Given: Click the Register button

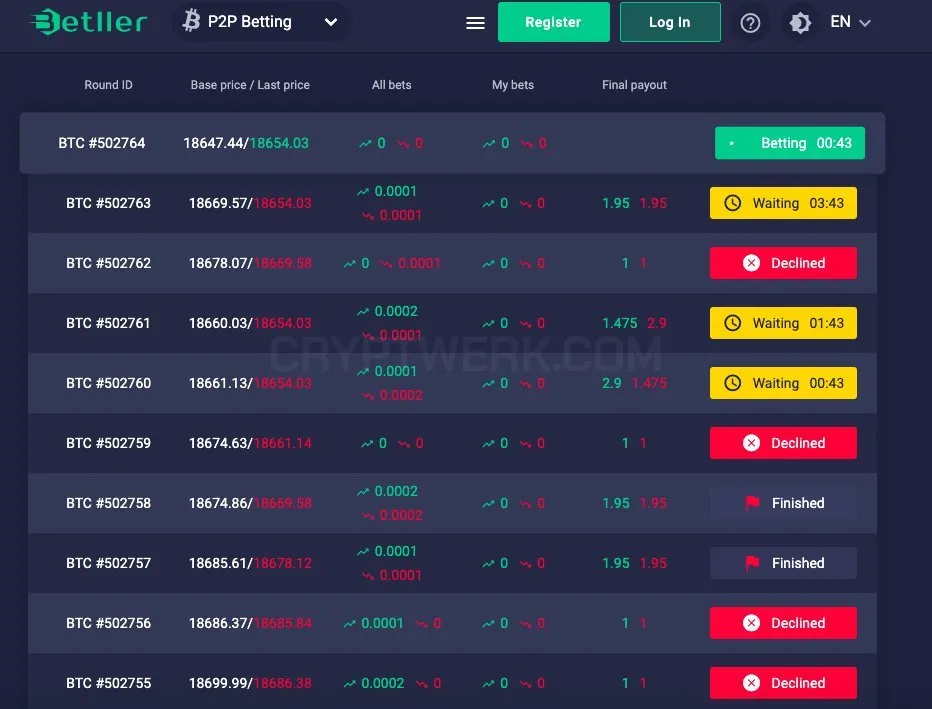Looking at the screenshot, I should [553, 22].
